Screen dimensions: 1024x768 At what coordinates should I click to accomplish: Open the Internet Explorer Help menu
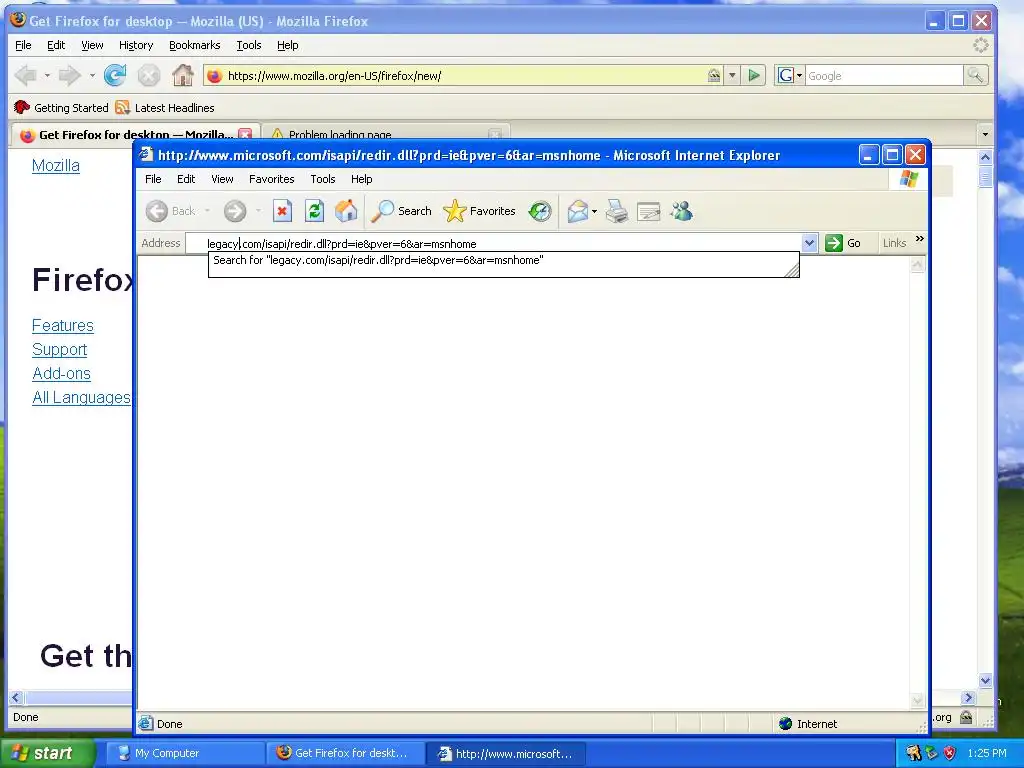point(361,179)
